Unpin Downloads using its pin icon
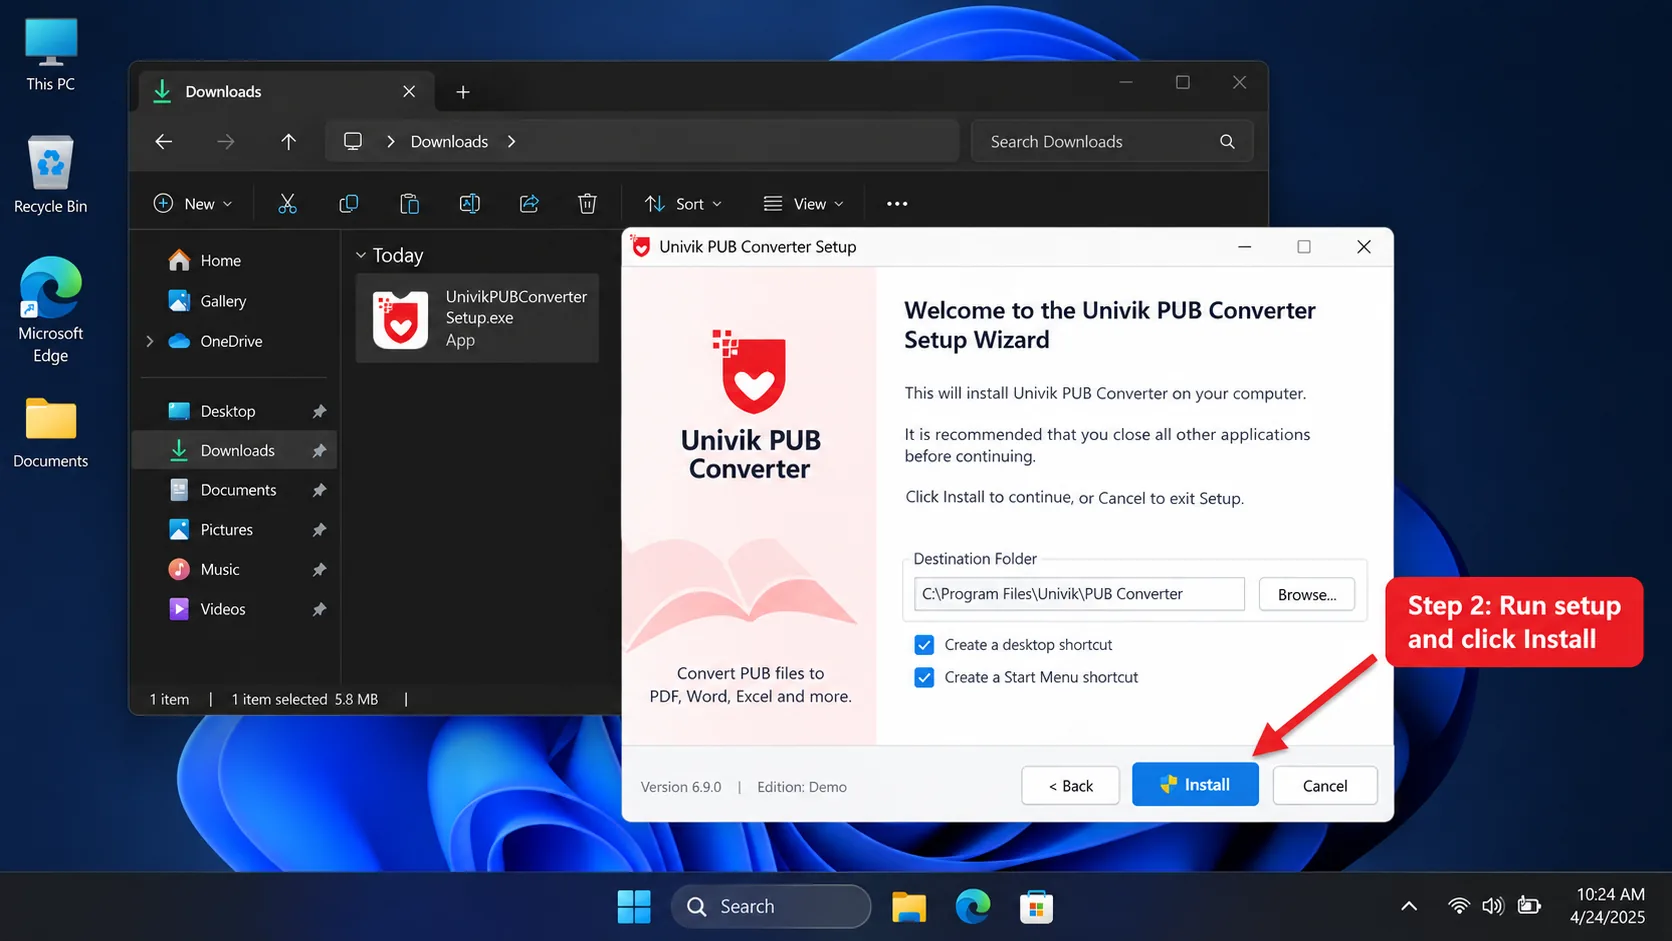 pyautogui.click(x=319, y=451)
